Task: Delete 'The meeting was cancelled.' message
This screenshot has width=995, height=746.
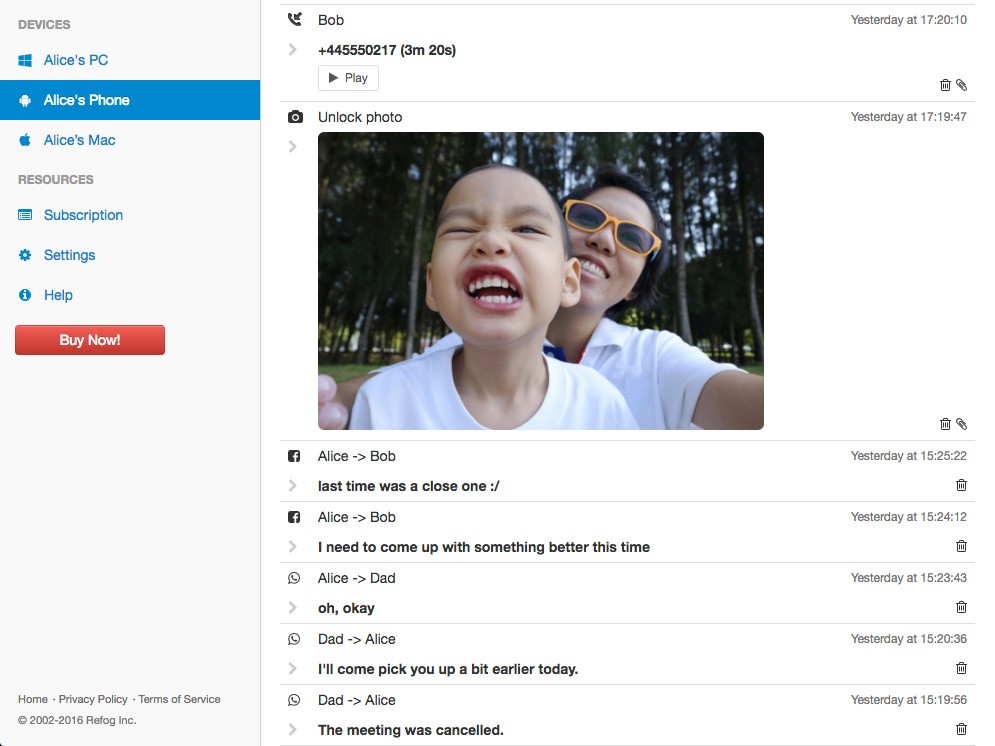Action: coord(961,730)
